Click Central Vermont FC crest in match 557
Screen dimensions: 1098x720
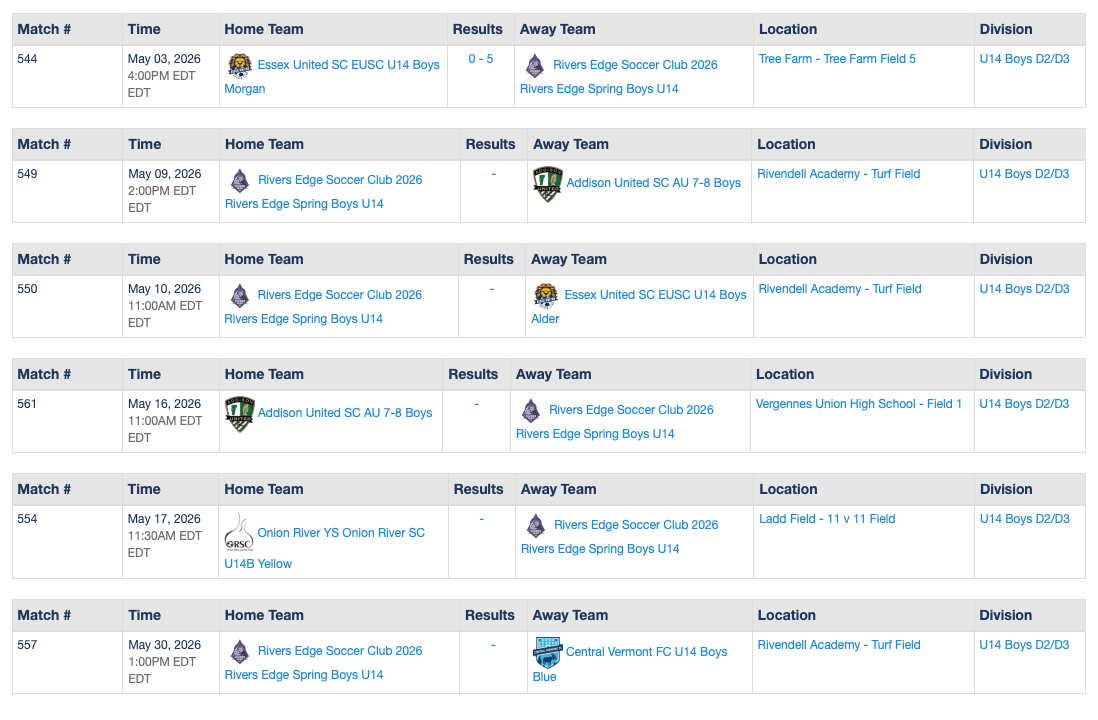pyautogui.click(x=548, y=653)
